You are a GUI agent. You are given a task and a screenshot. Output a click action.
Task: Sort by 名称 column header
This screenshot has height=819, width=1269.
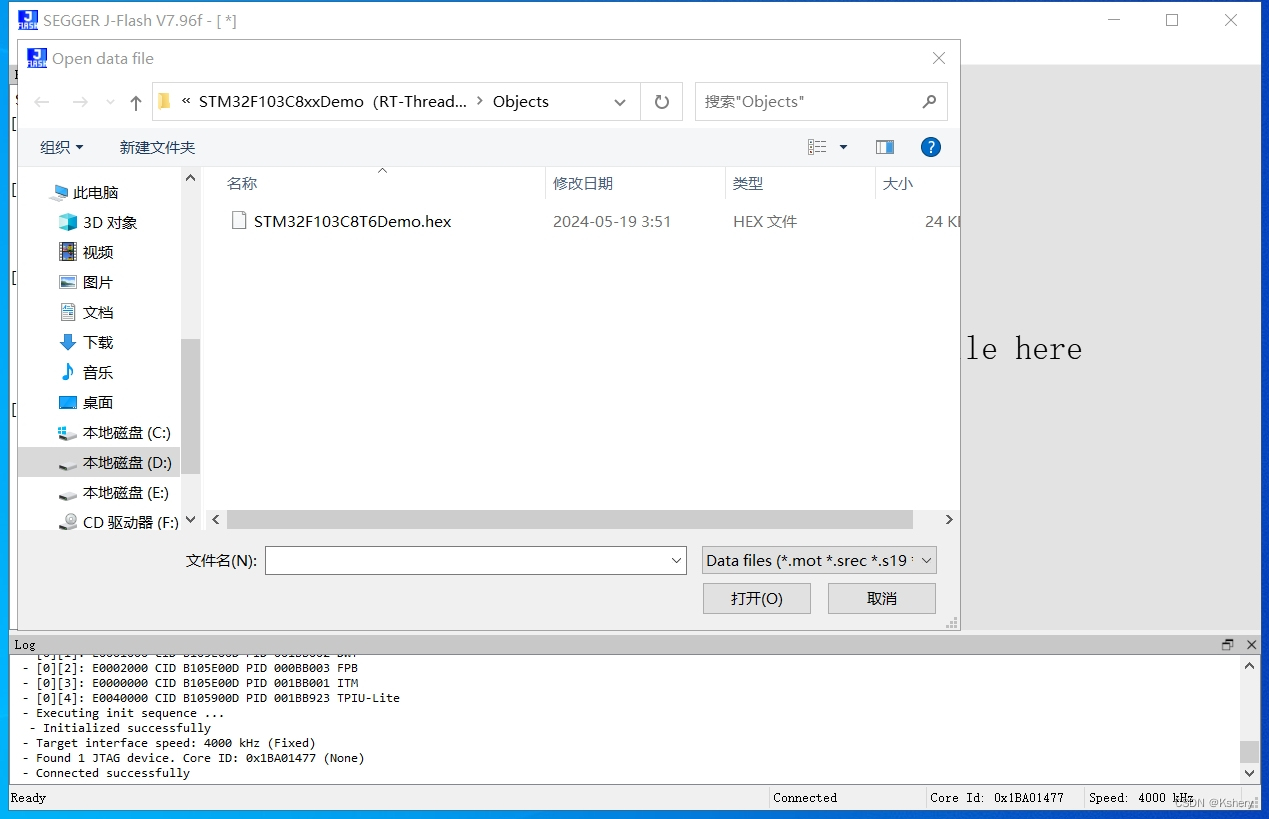tap(242, 183)
